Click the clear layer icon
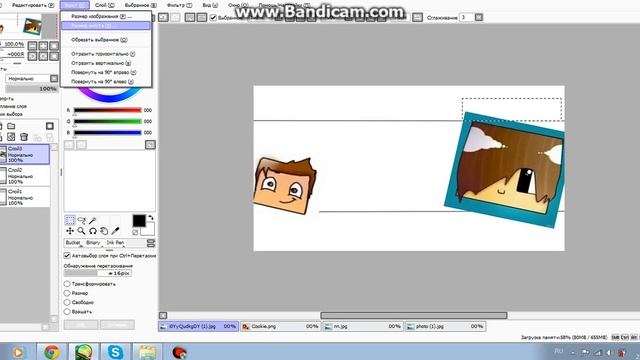Screen dimensions: 640x360 click(x=11, y=137)
